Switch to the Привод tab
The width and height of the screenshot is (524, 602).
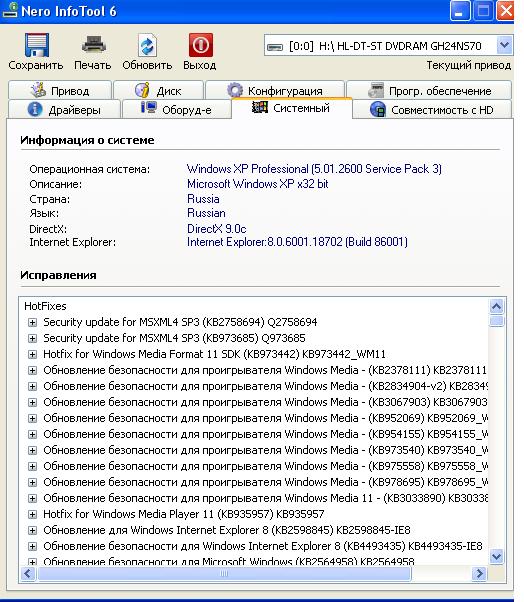coord(60,91)
